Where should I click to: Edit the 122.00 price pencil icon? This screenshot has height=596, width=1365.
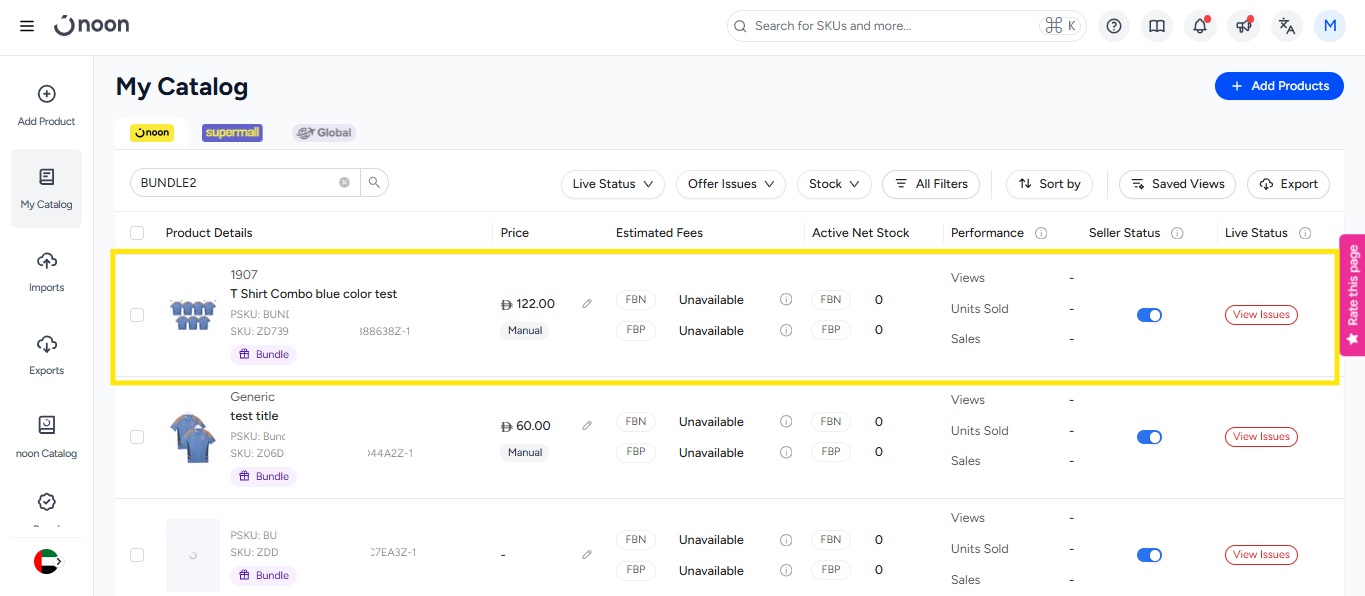pyautogui.click(x=587, y=304)
